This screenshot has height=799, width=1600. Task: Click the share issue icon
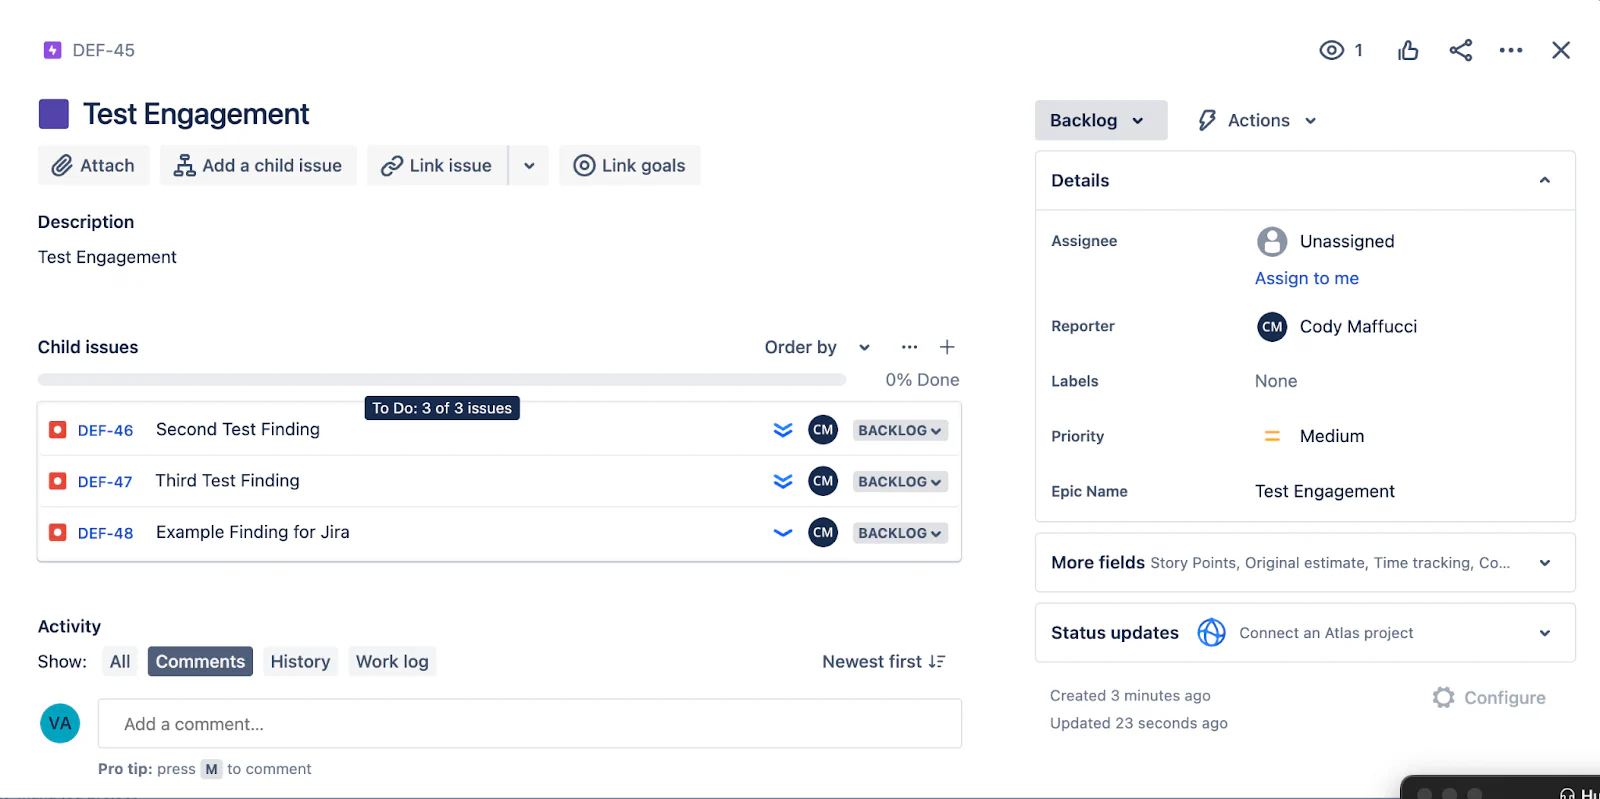pos(1460,50)
